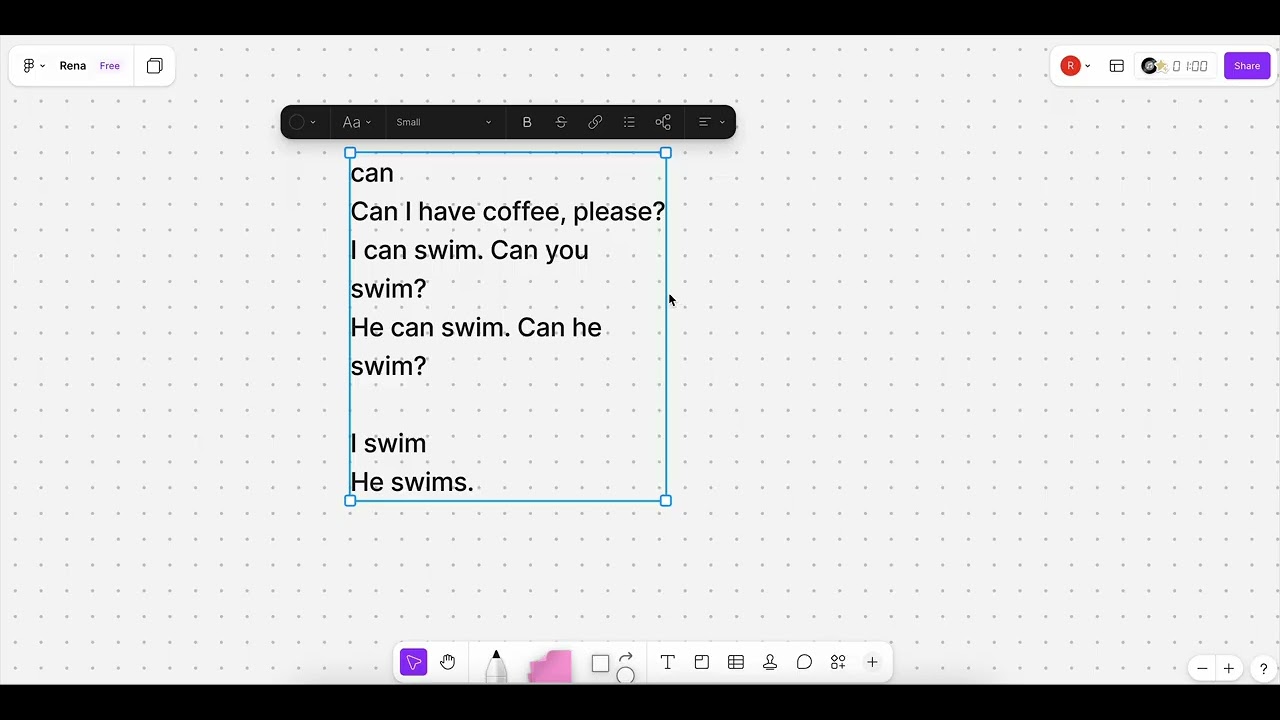Open the help question mark button
The height and width of the screenshot is (720, 1280).
[1264, 669]
